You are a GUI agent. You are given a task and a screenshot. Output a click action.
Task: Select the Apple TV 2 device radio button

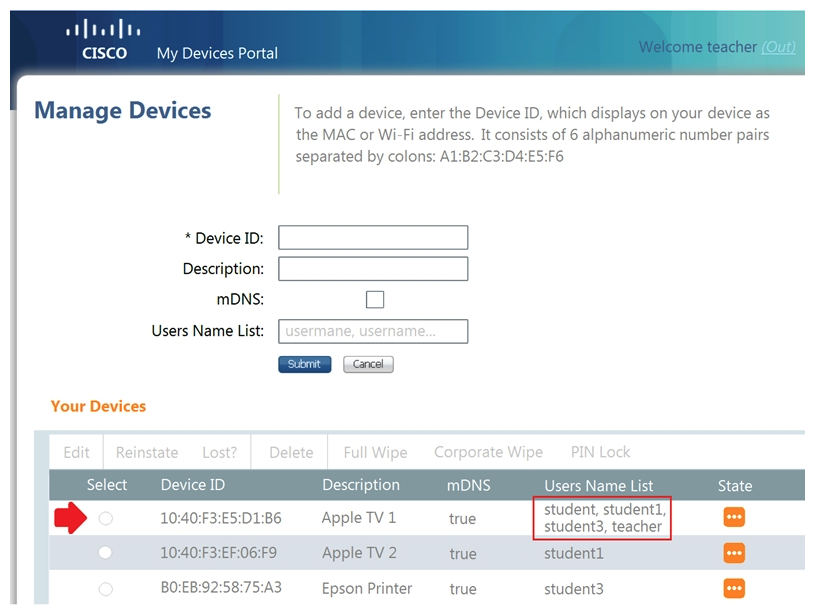pos(105,552)
